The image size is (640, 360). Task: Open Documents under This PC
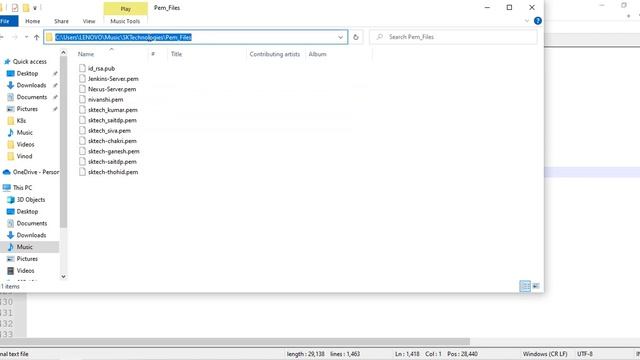(31, 223)
